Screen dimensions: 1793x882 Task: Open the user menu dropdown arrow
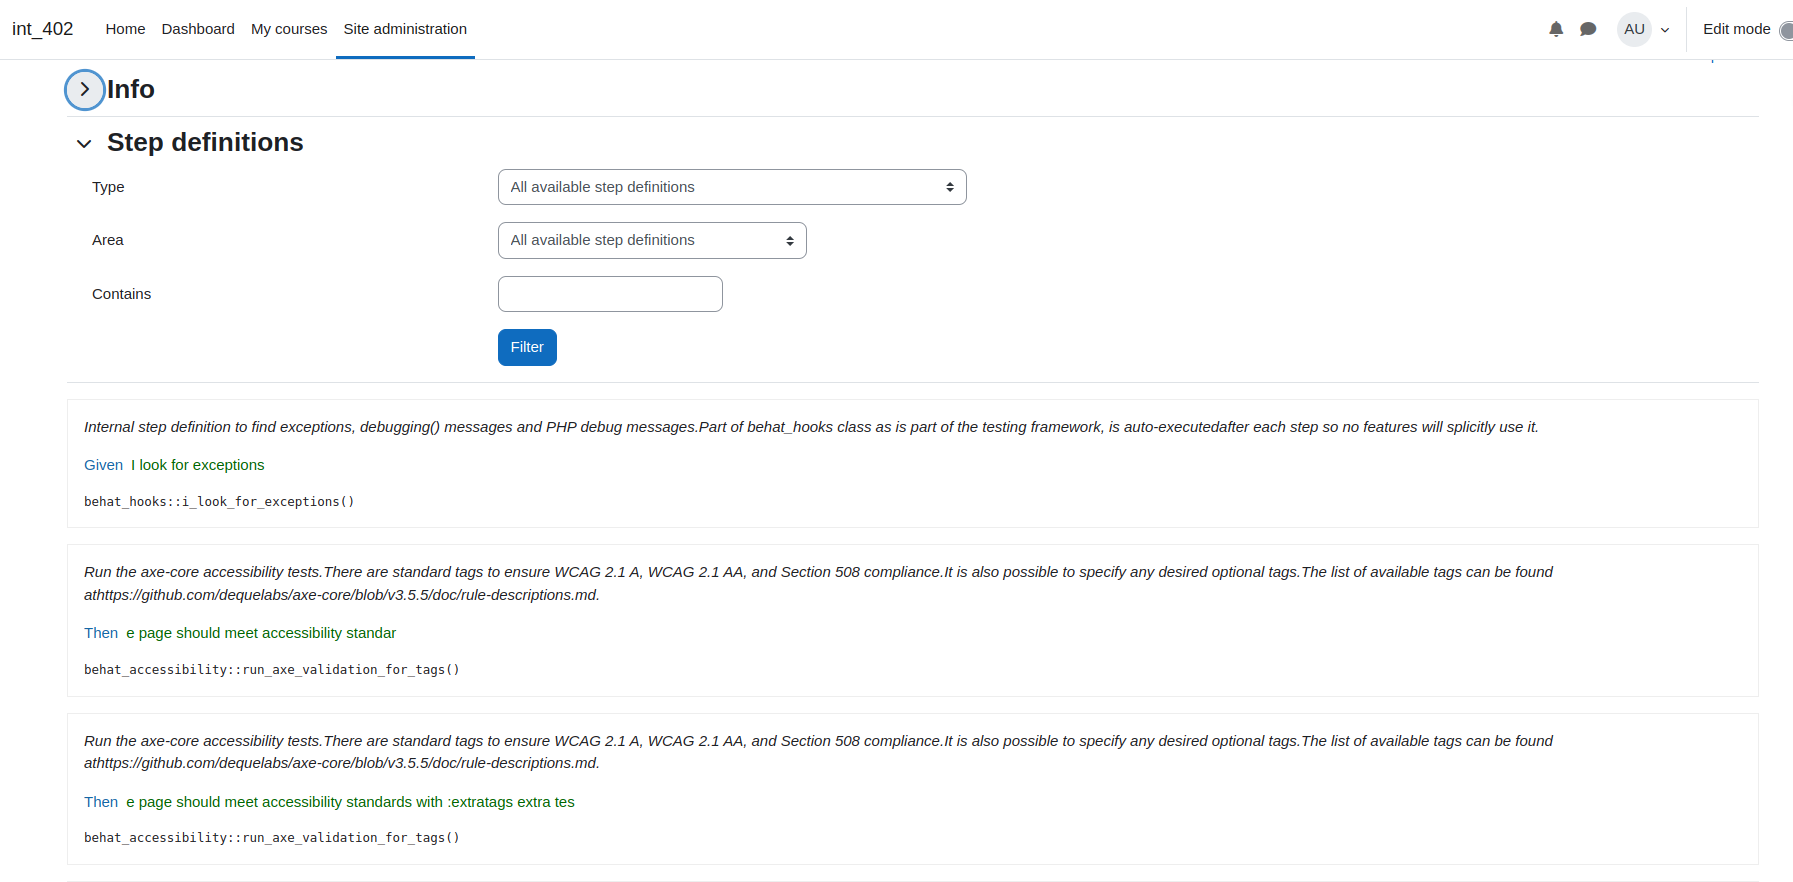point(1665,30)
